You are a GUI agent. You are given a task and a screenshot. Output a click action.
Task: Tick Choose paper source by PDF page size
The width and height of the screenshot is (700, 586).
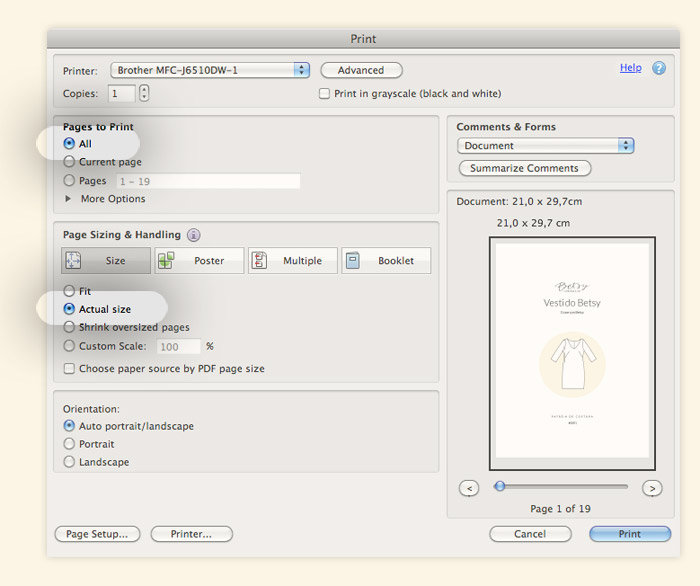coord(69,369)
